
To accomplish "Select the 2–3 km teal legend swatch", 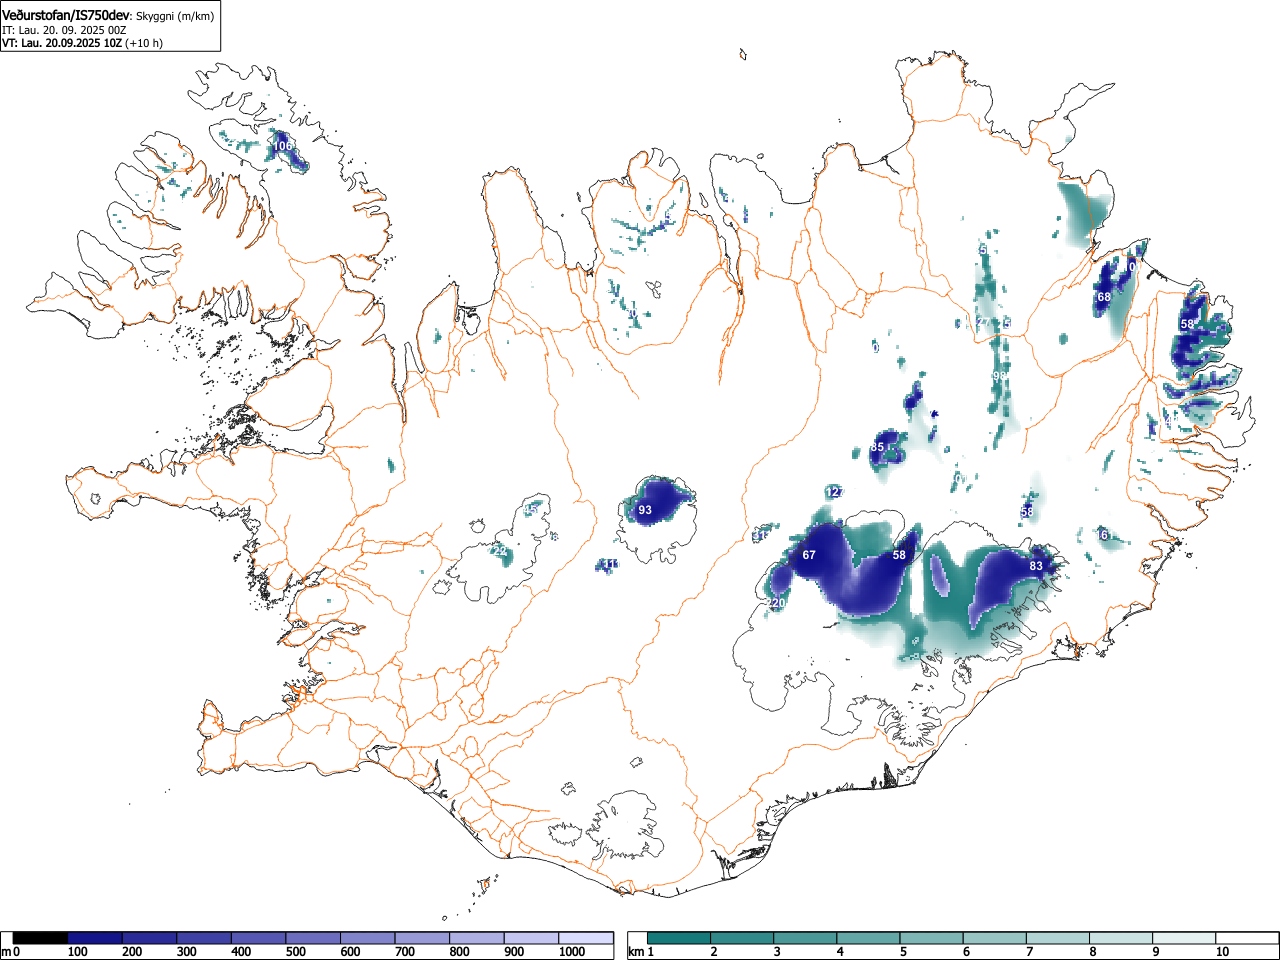I will pyautogui.click(x=743, y=938).
